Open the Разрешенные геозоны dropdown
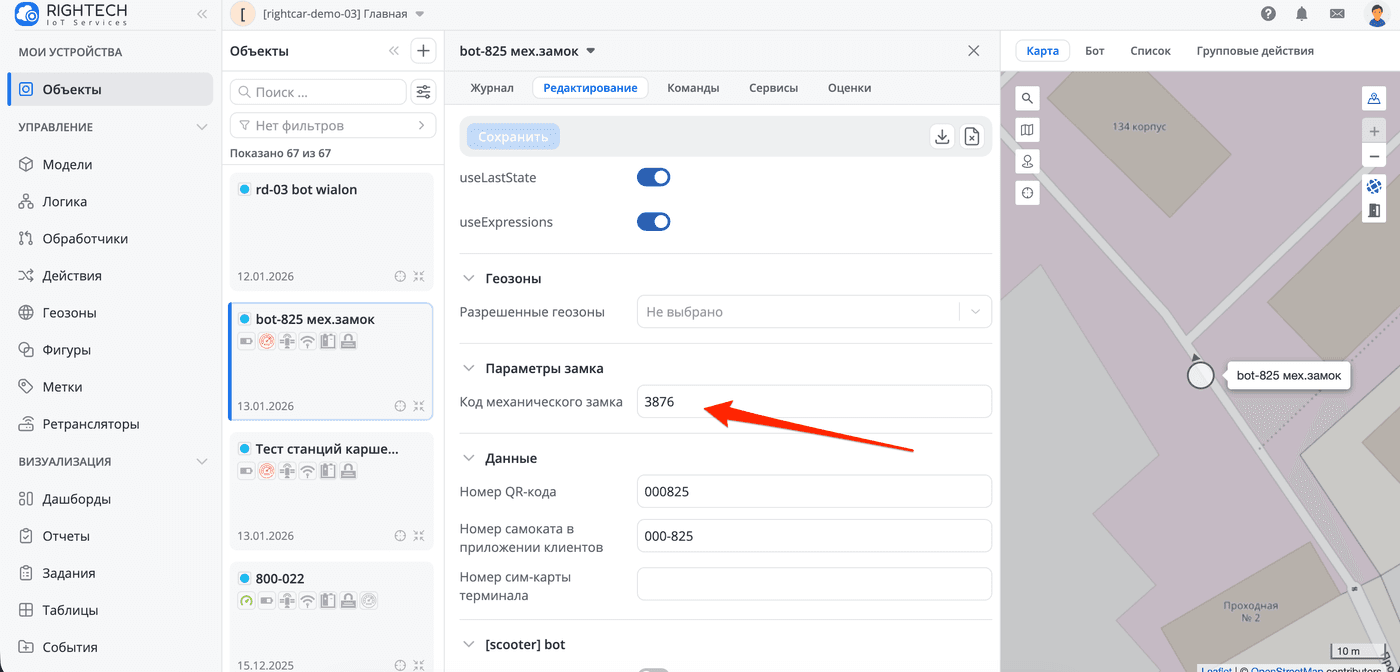The image size is (1400, 672). point(814,312)
